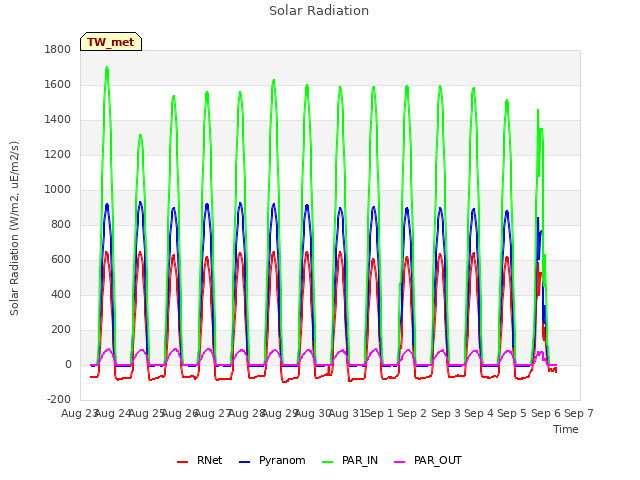Click the Sep 6 x-axis tick label
The image size is (640, 480).
coord(546,413)
